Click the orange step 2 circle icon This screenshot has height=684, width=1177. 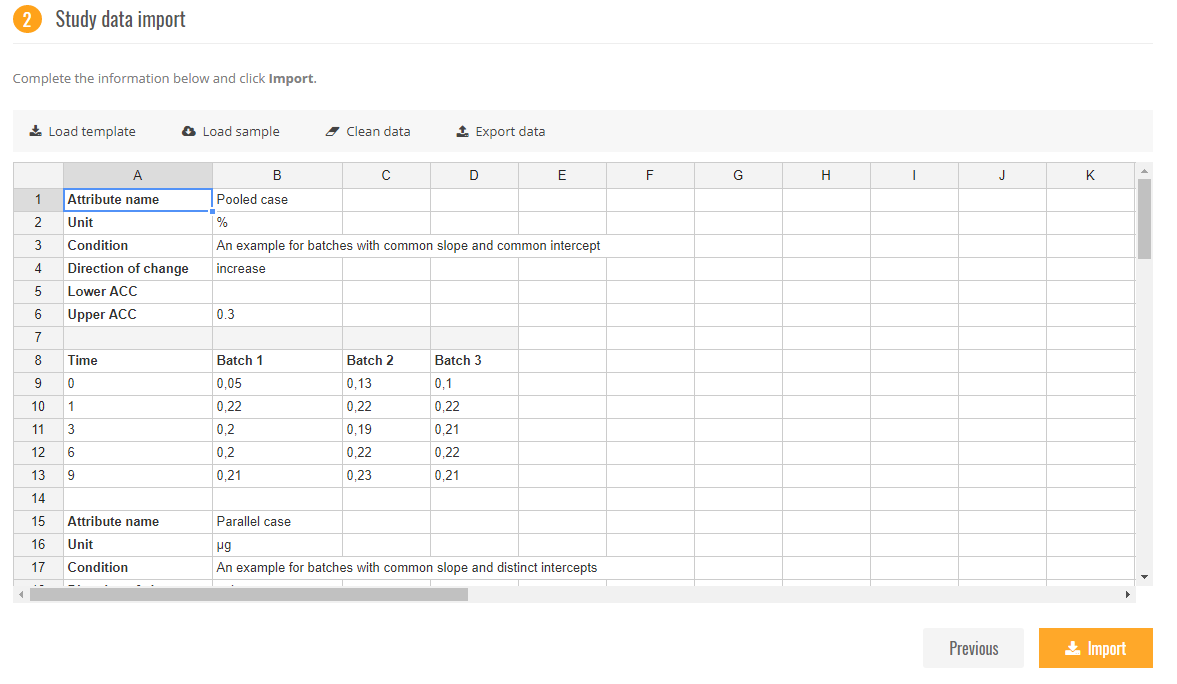coord(27,19)
